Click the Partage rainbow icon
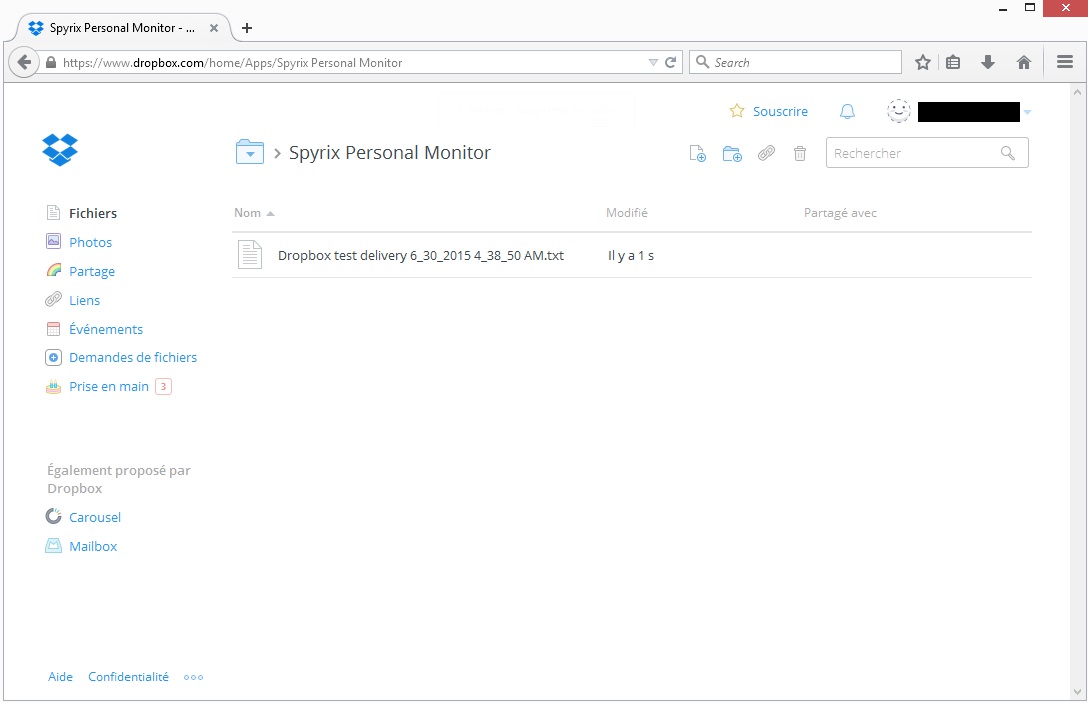 point(53,270)
